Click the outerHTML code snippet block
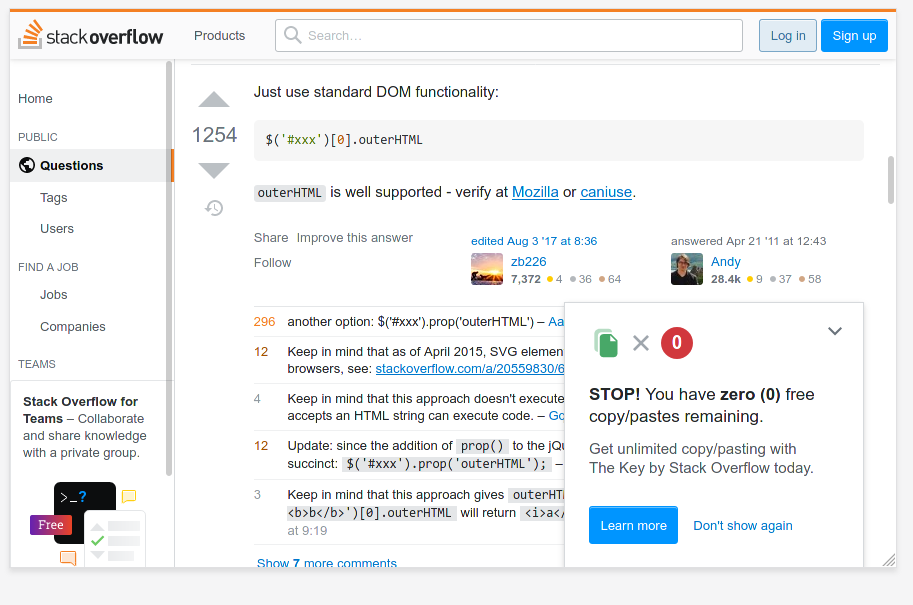Viewport: 913px width, 605px height. [558, 140]
